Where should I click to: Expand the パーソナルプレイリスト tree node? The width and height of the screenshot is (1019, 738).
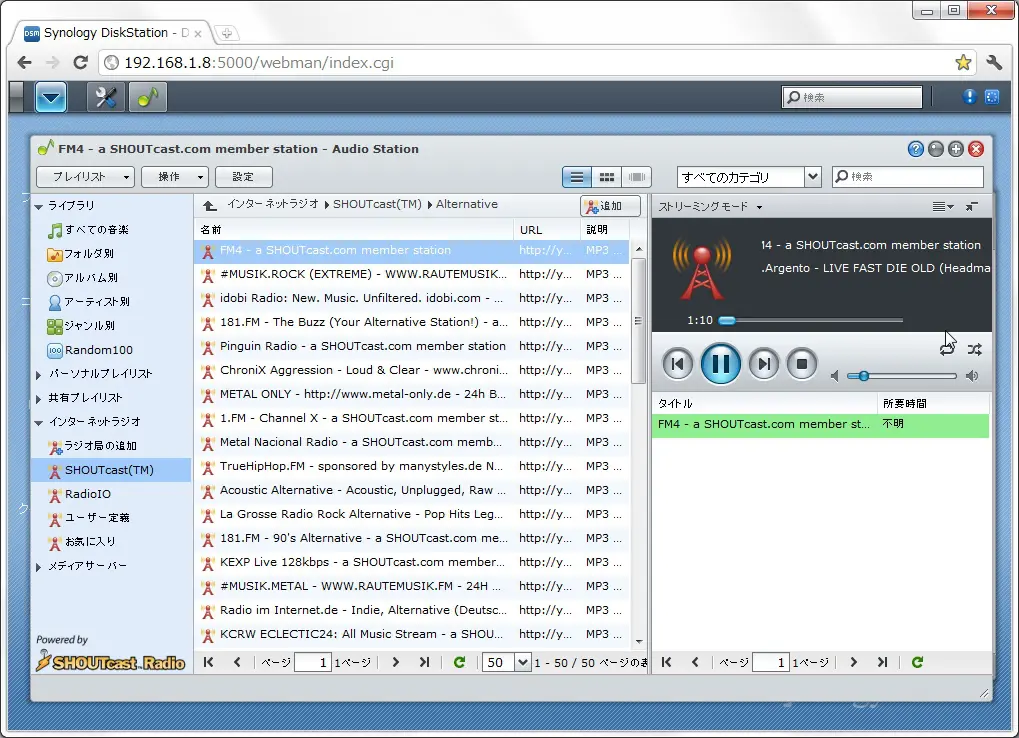38,375
